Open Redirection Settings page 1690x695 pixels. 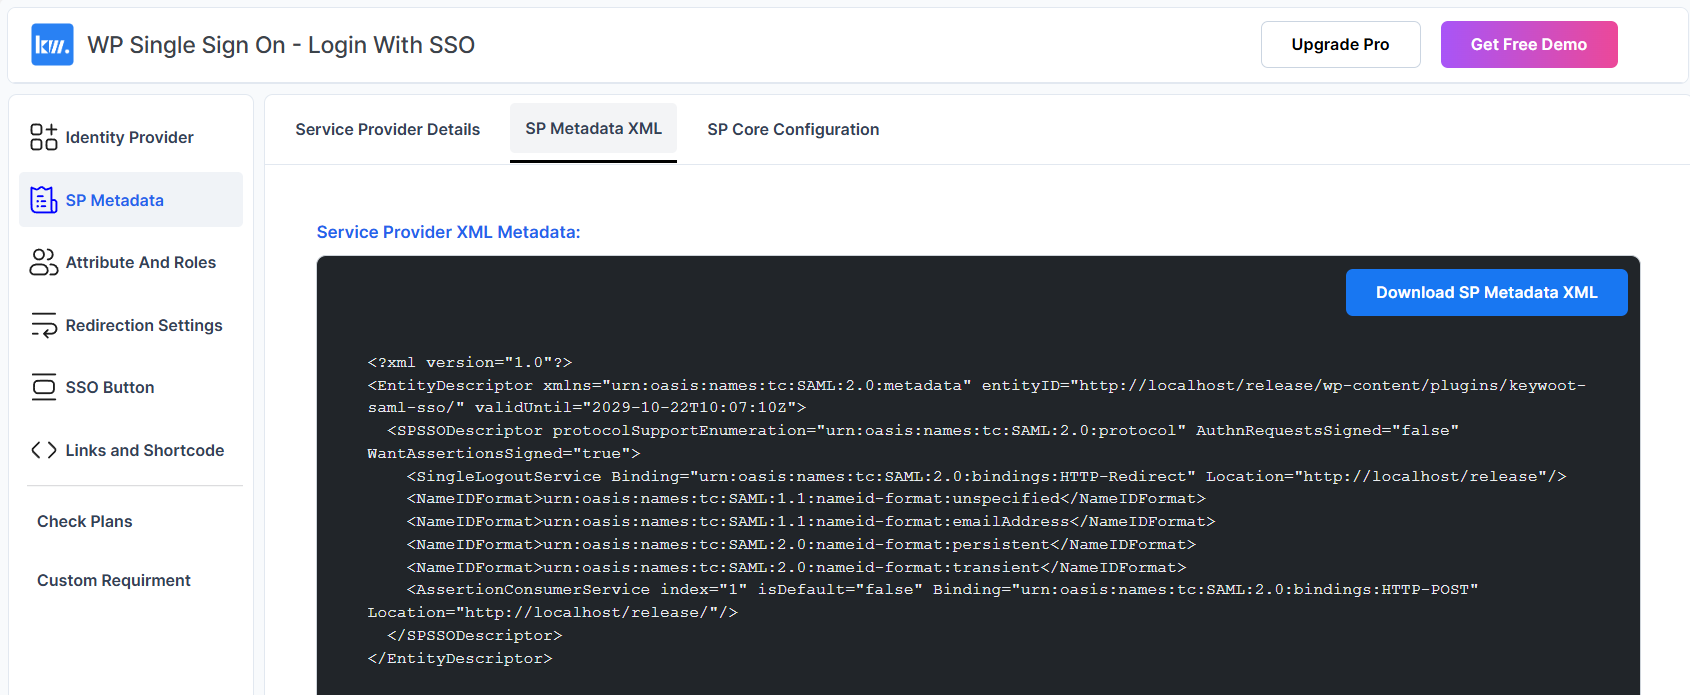[x=131, y=325]
